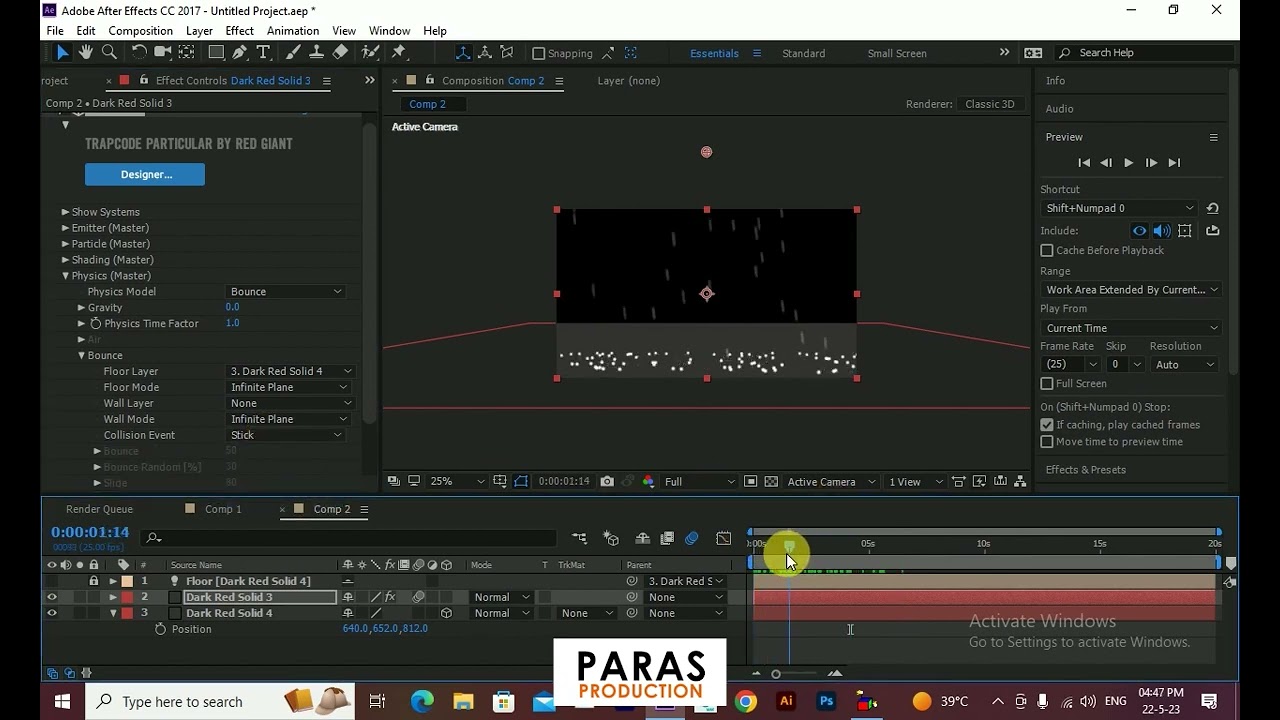This screenshot has width=1280, height=720.
Task: Open the viewer magnification 25% dropdown
Action: click(456, 482)
